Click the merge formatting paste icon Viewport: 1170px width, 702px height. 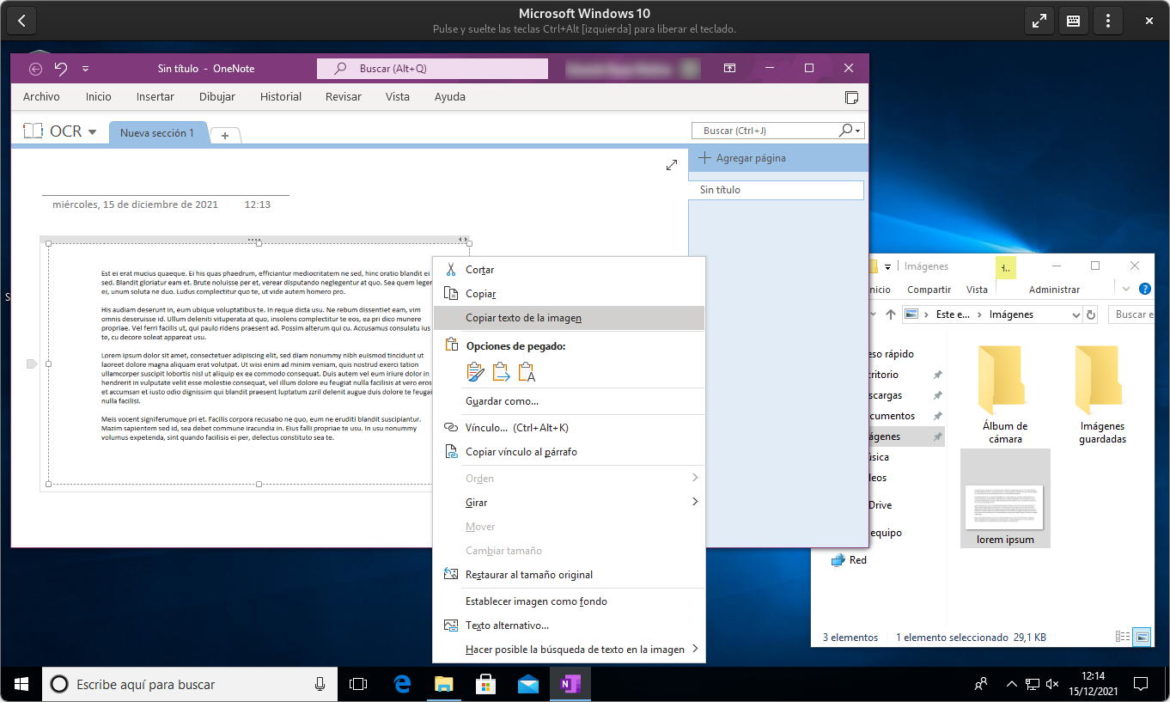[x=501, y=371]
